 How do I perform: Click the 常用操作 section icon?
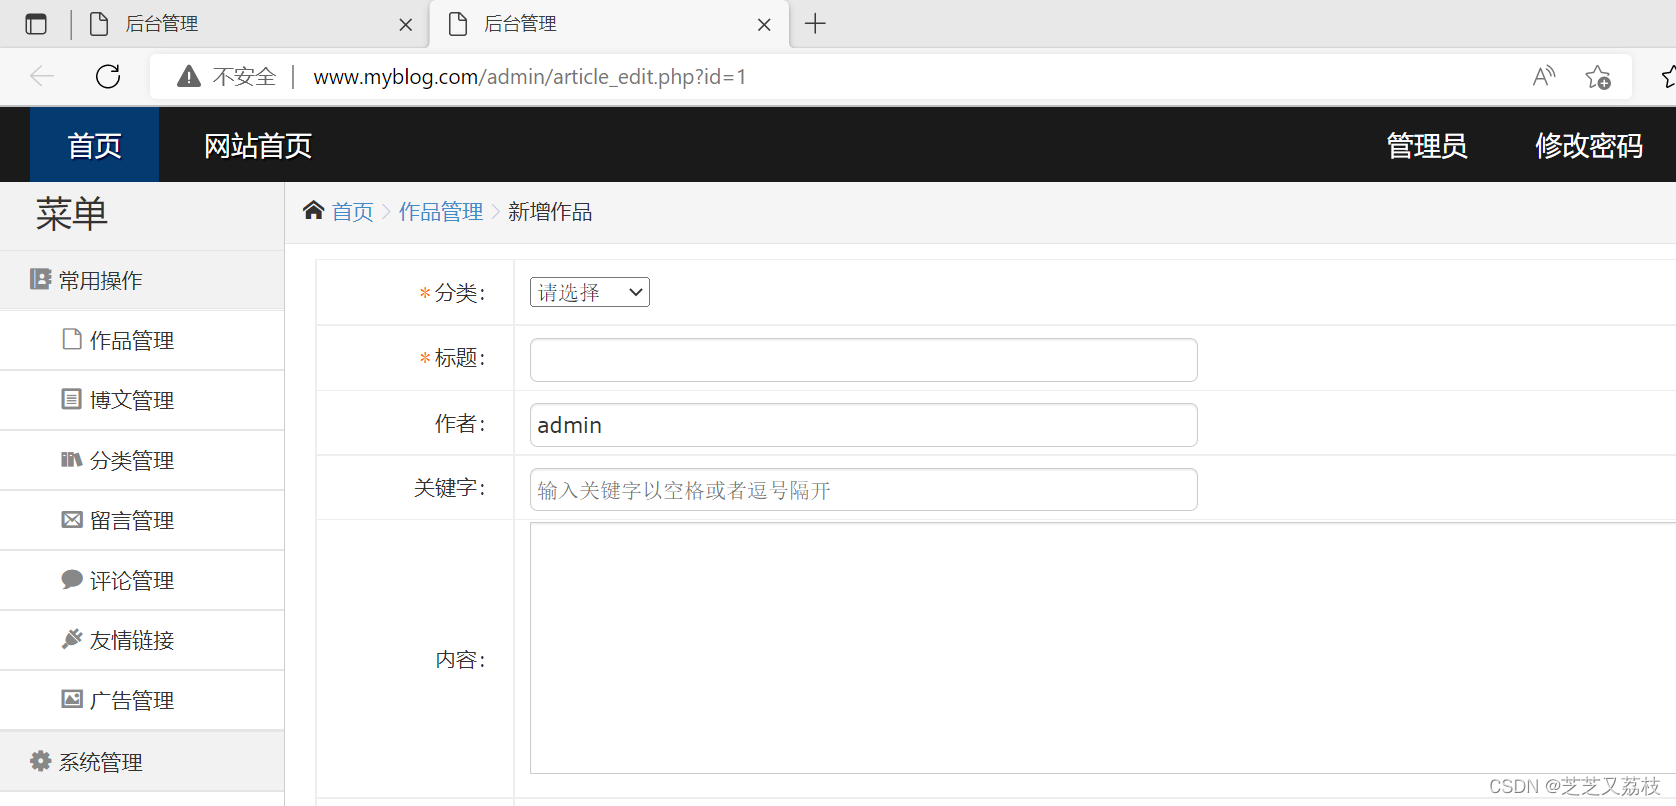[x=40, y=279]
